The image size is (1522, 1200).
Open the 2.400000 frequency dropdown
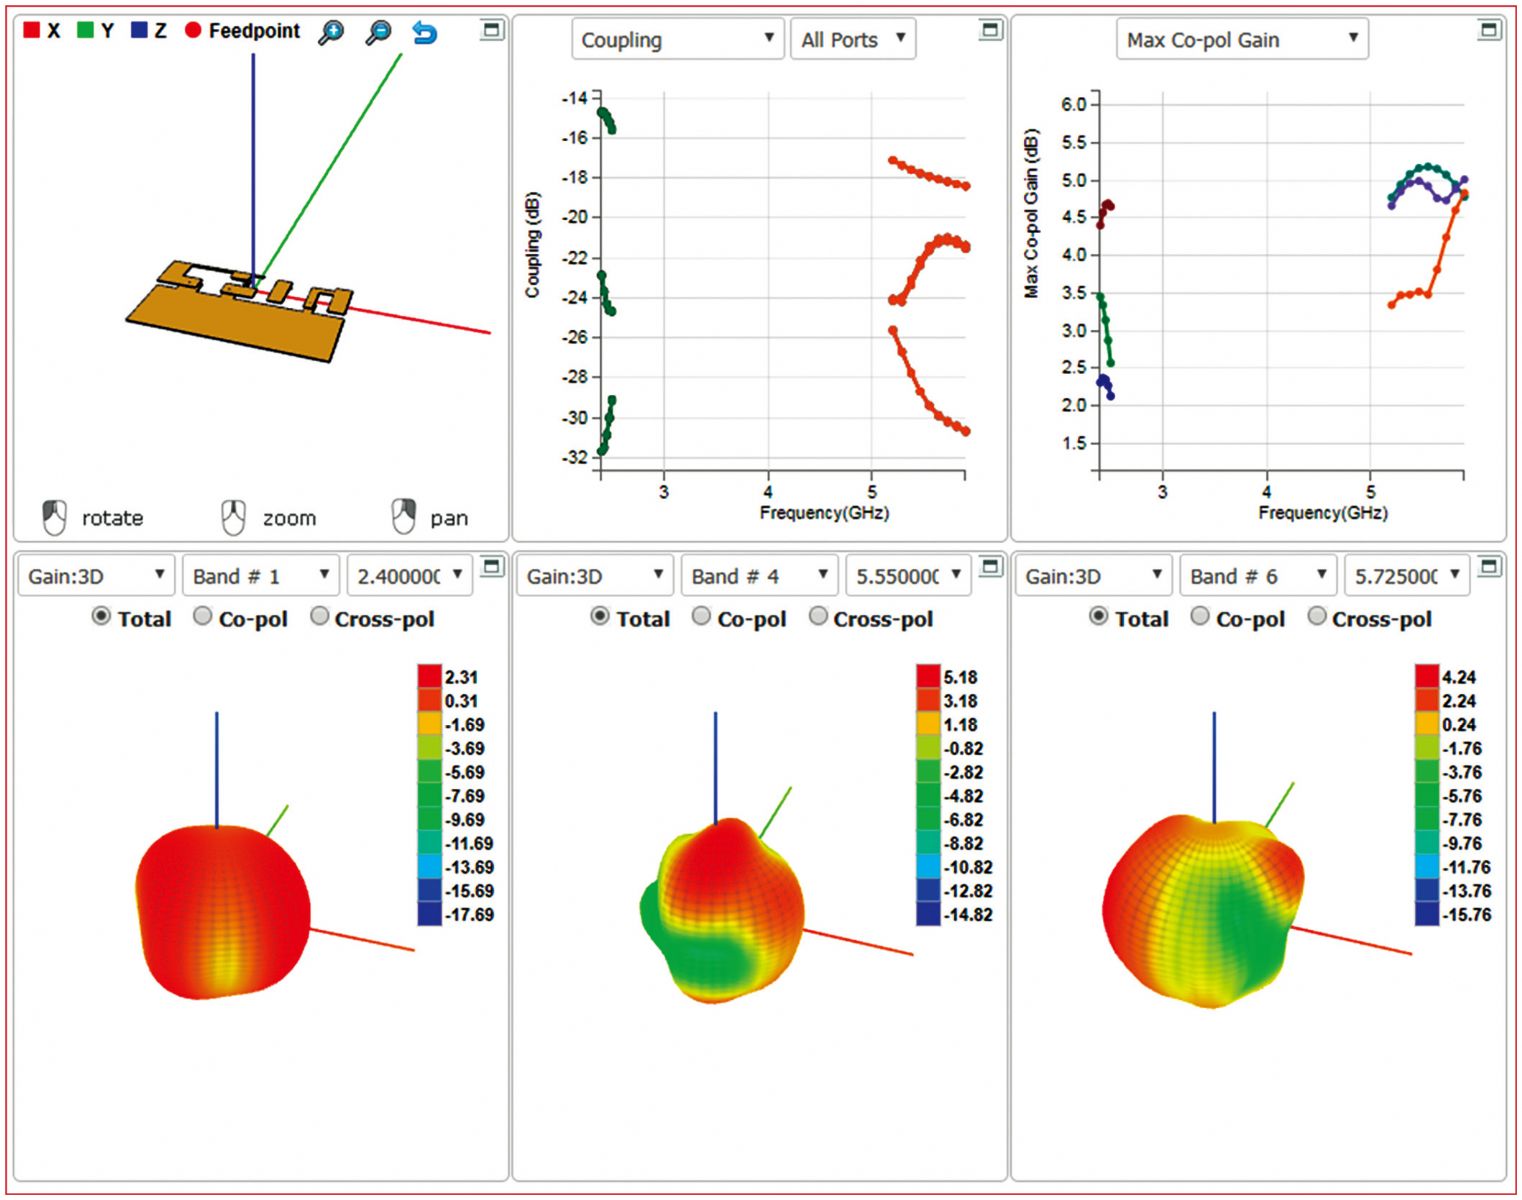(409, 576)
